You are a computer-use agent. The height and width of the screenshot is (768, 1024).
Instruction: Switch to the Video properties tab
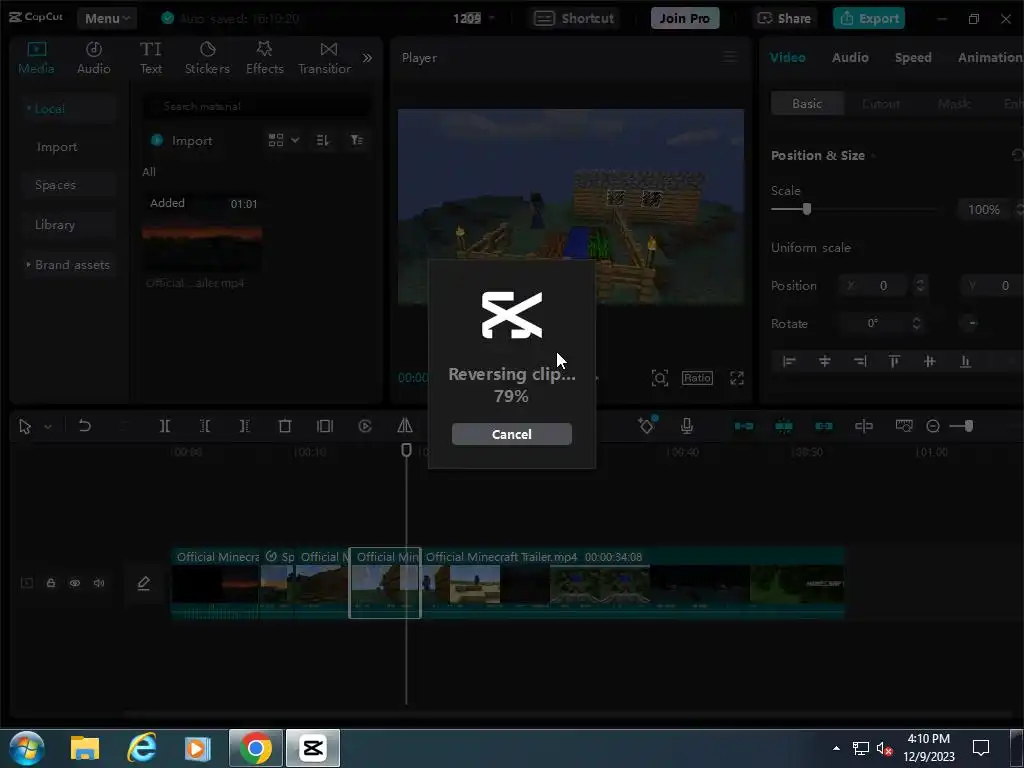point(788,57)
